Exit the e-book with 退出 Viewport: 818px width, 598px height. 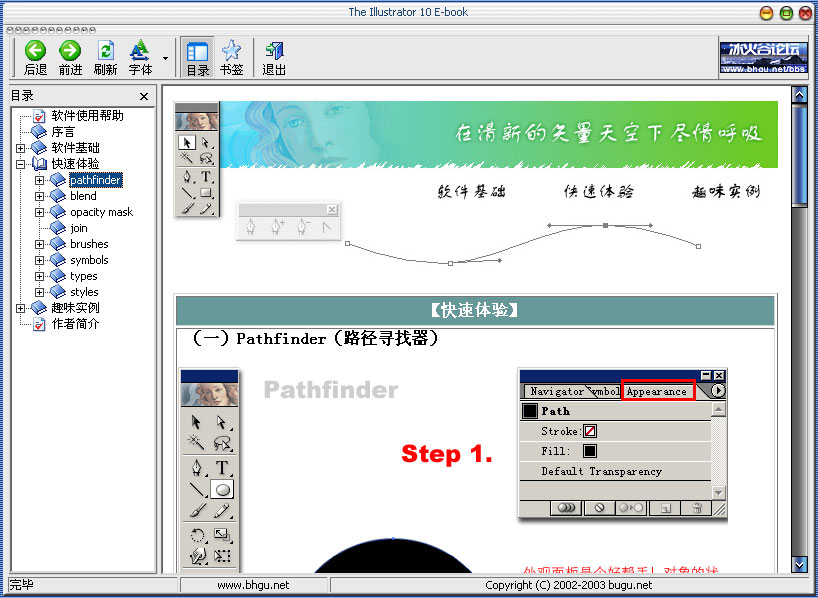tap(274, 58)
